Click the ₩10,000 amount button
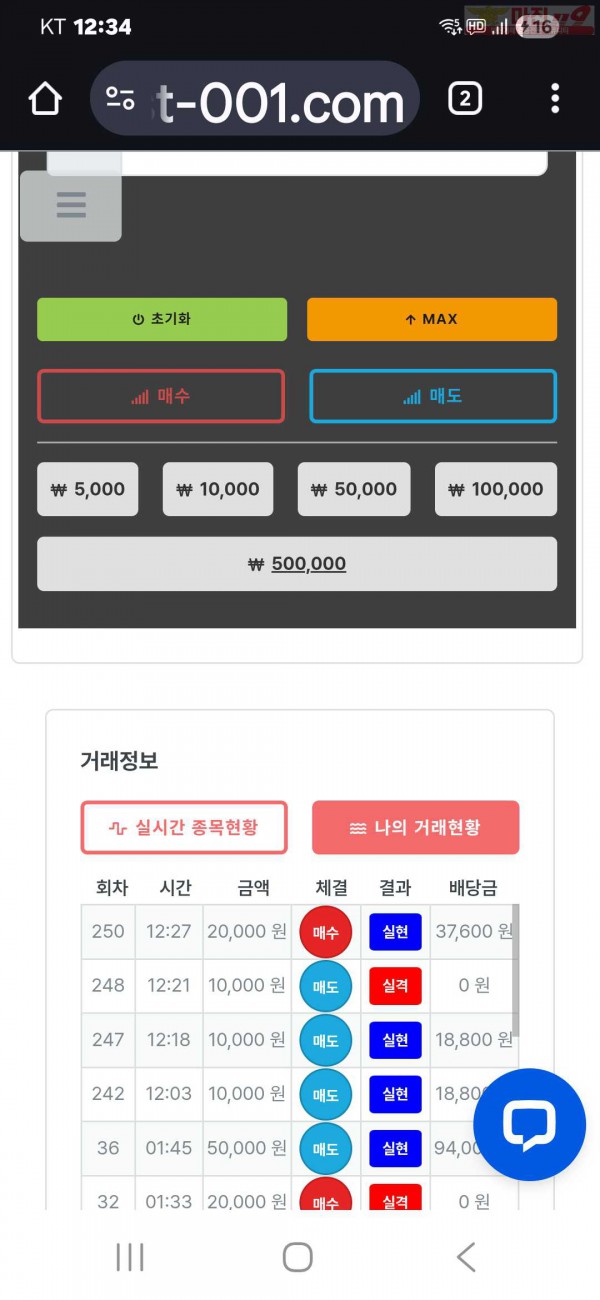This screenshot has height=1300, width=600. 218,489
